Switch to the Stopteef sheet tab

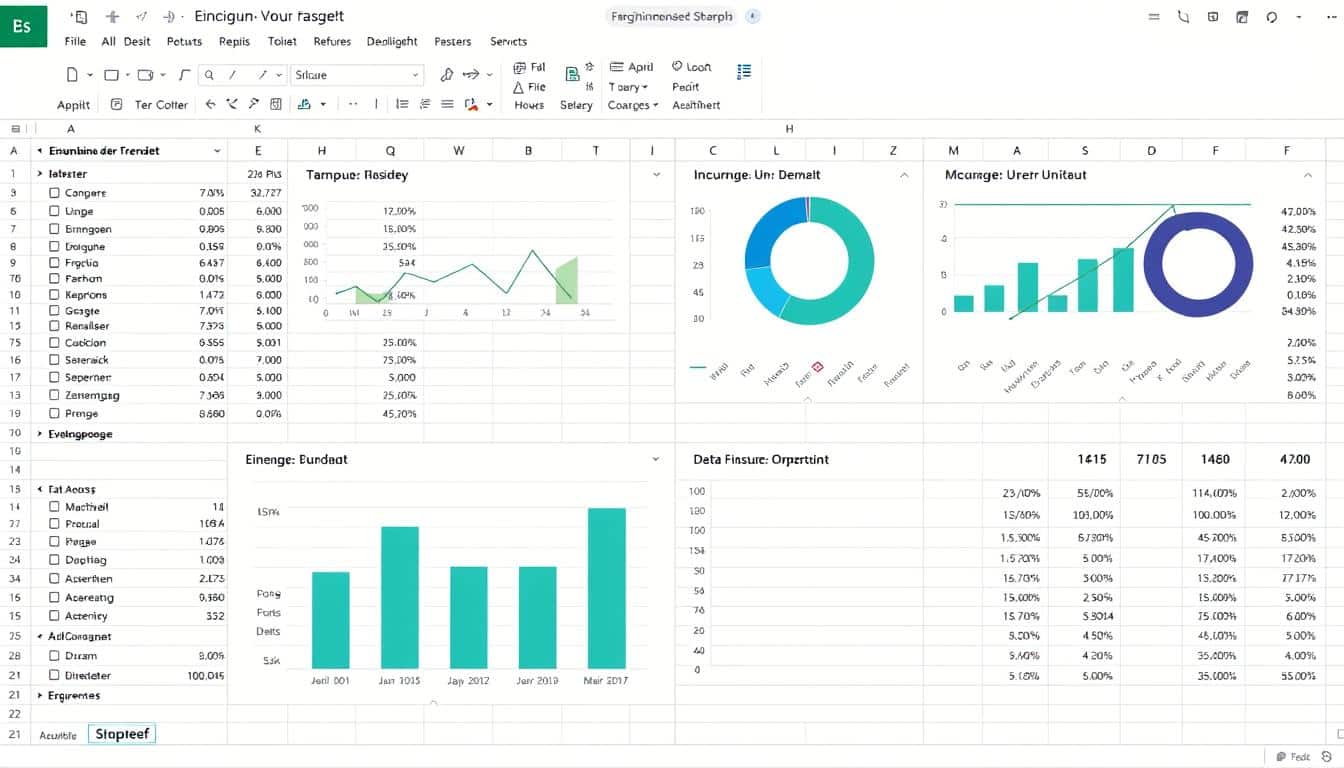coord(121,734)
